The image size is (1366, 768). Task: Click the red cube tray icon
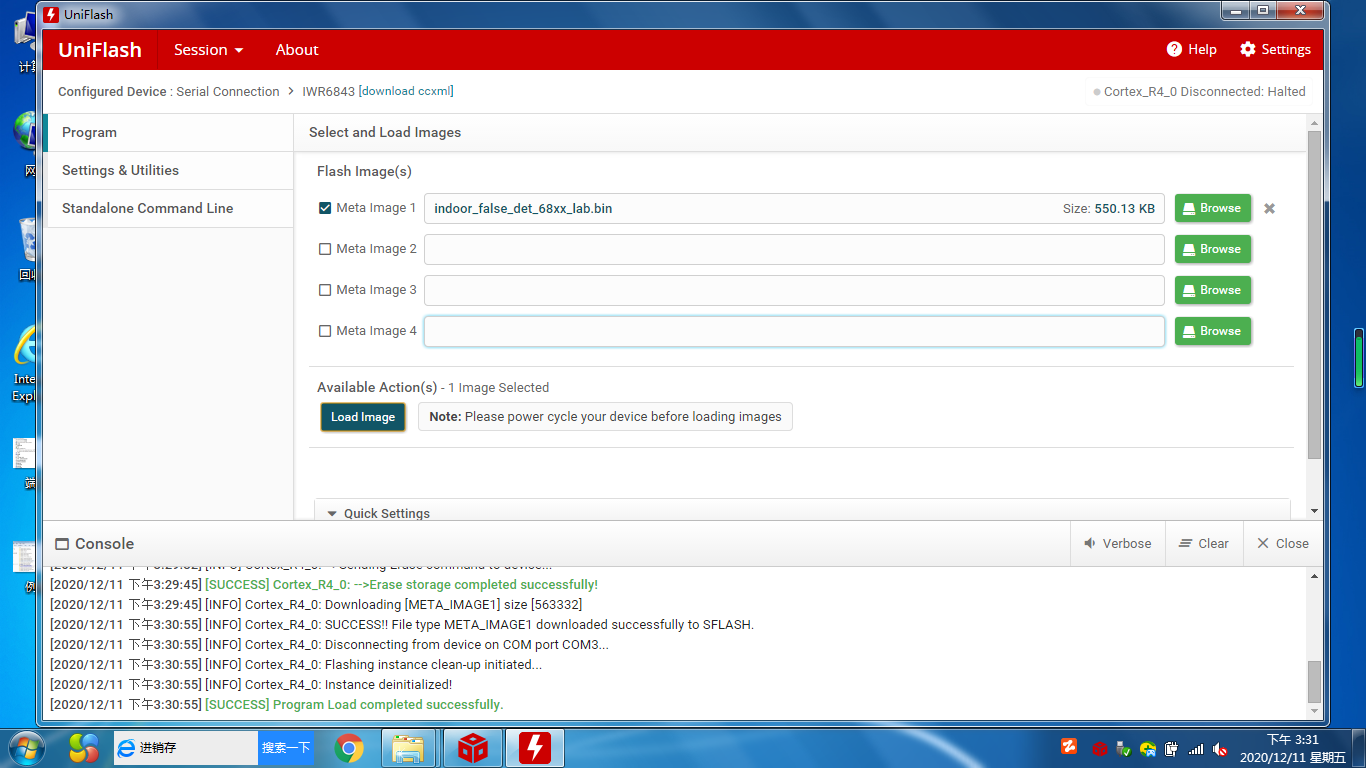1099,748
